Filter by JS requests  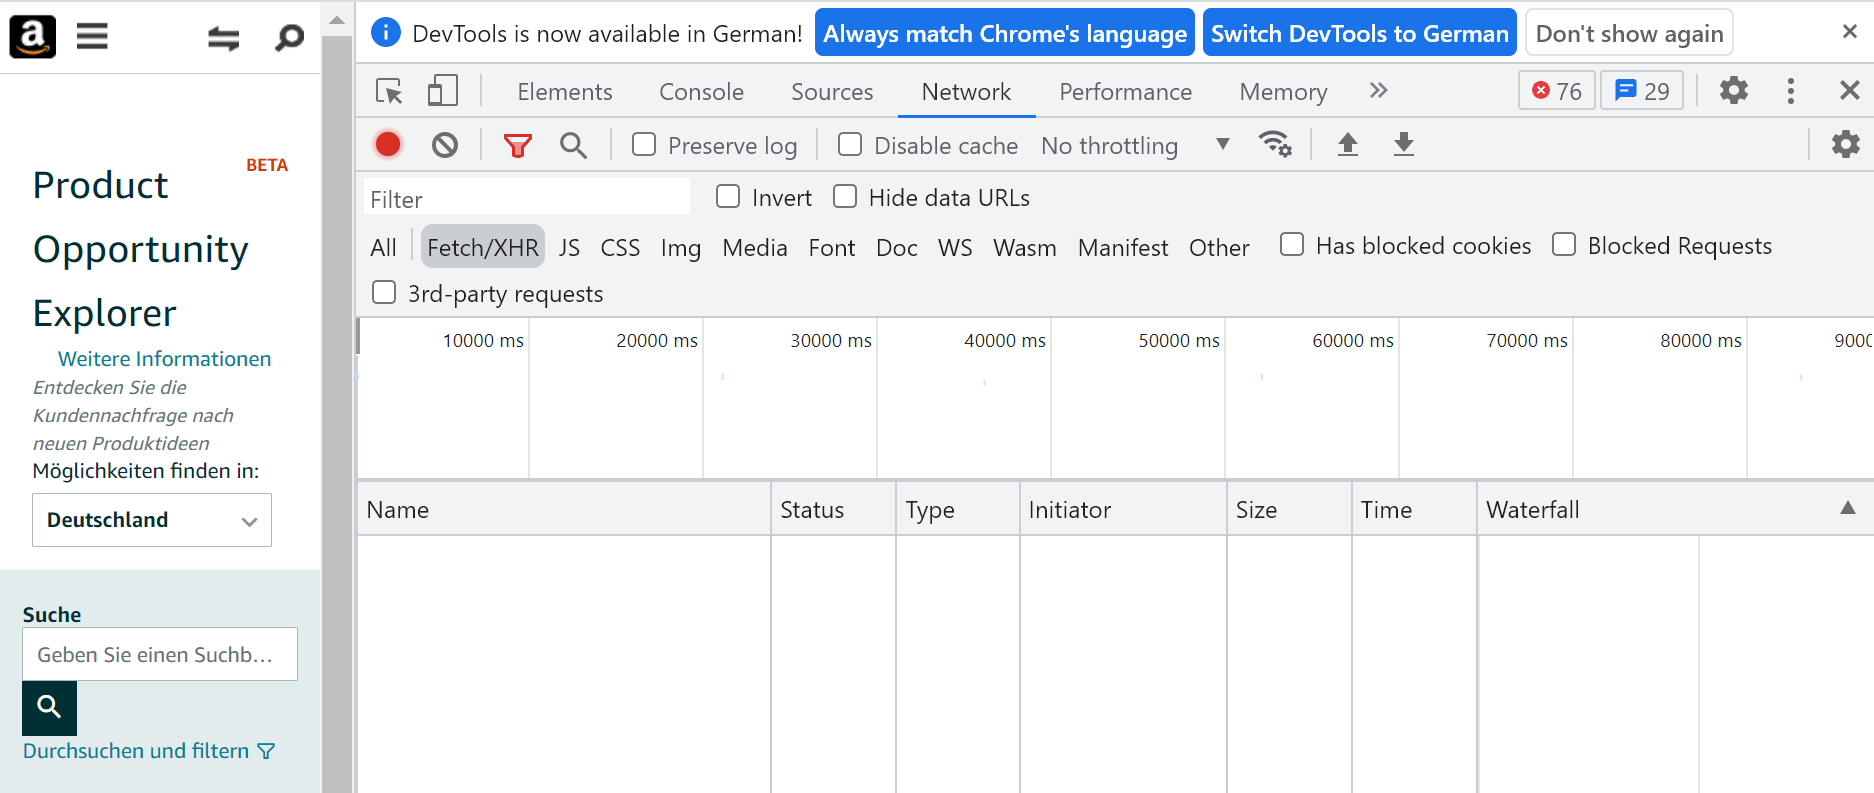(x=569, y=247)
